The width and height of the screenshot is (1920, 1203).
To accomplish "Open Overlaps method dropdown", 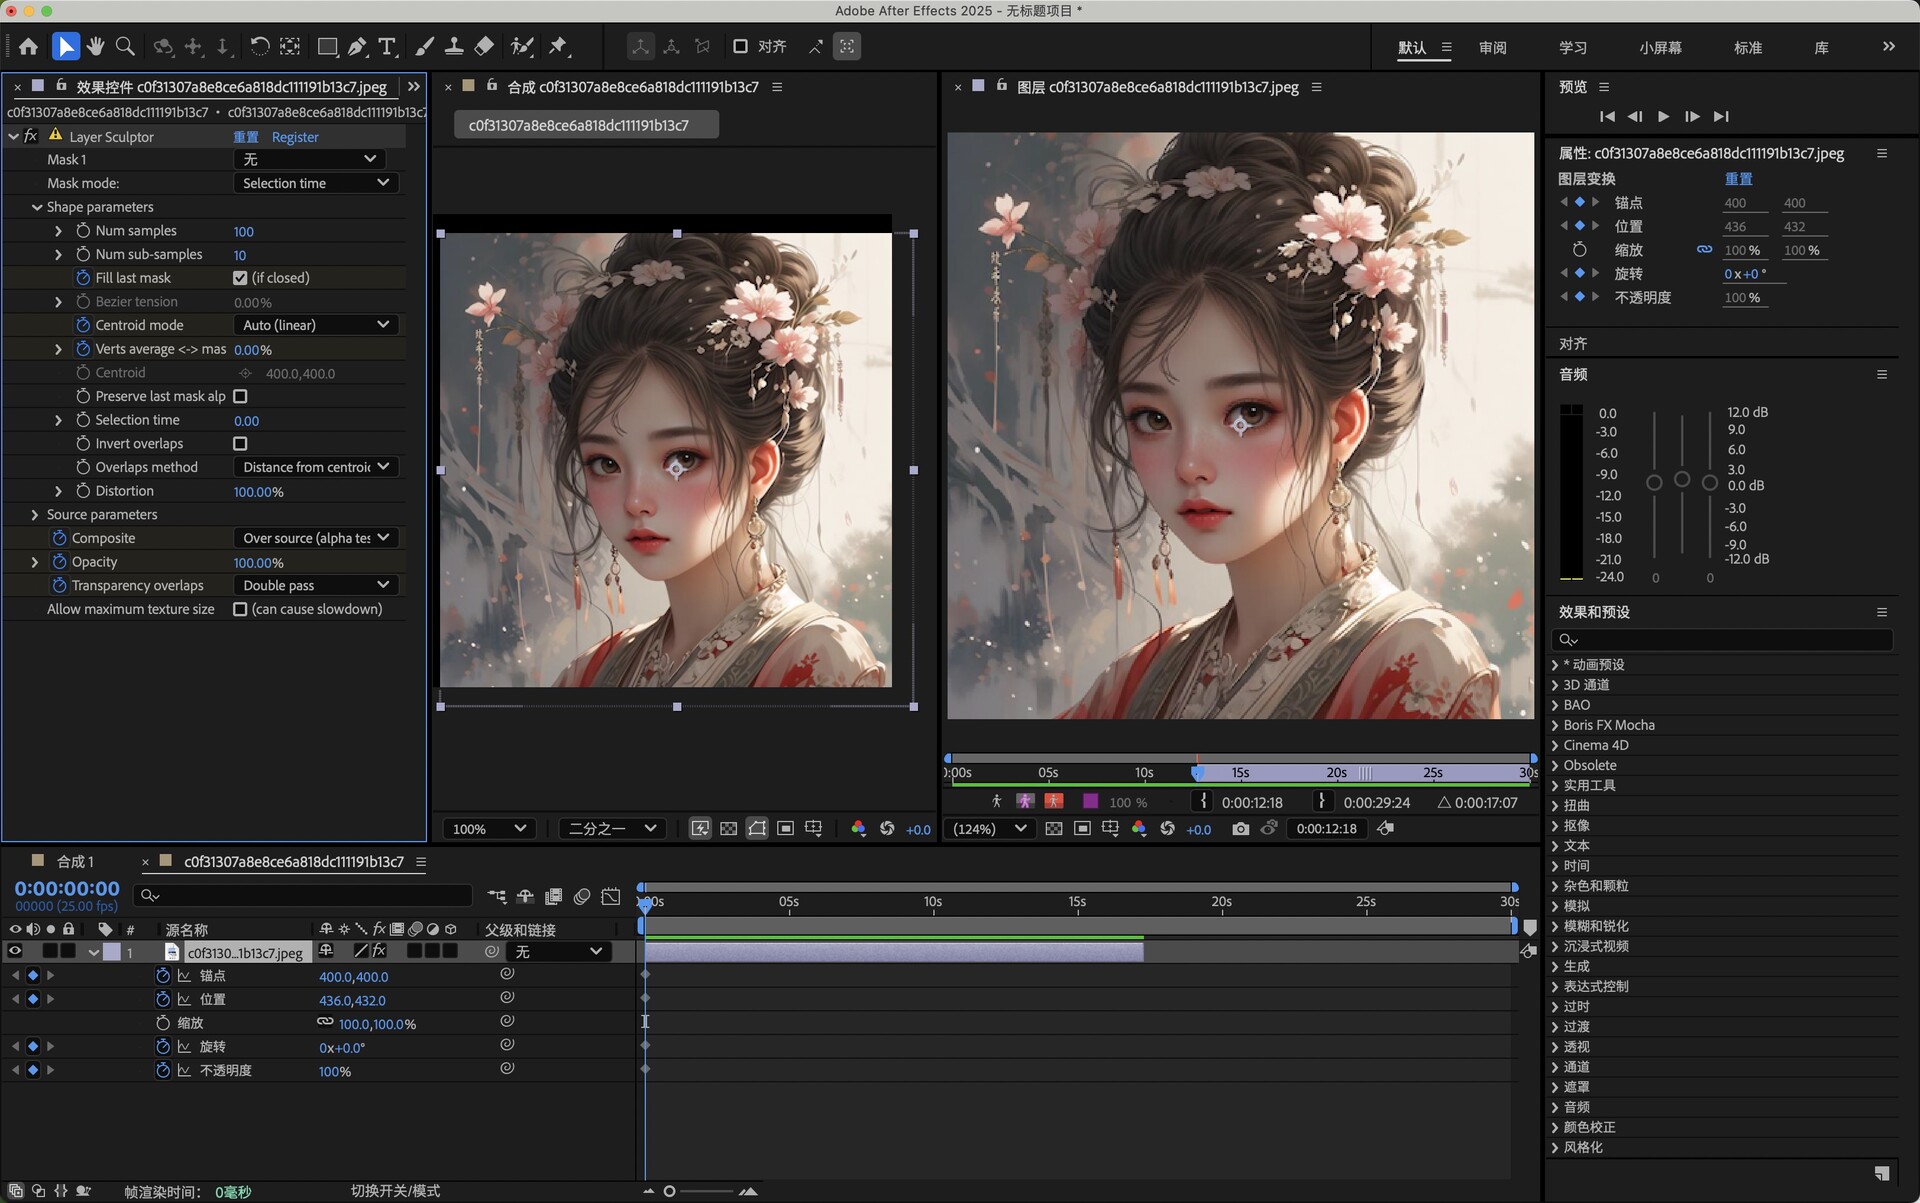I will click(x=316, y=467).
